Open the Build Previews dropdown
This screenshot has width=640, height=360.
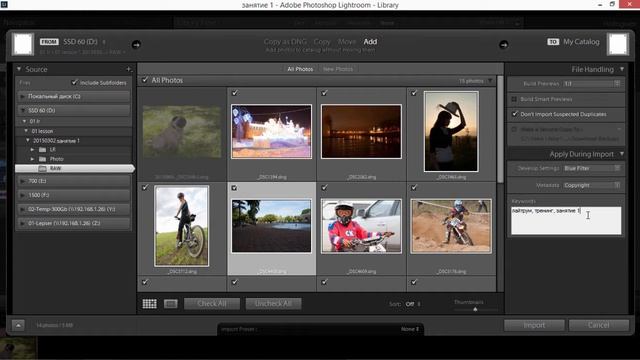click(592, 84)
